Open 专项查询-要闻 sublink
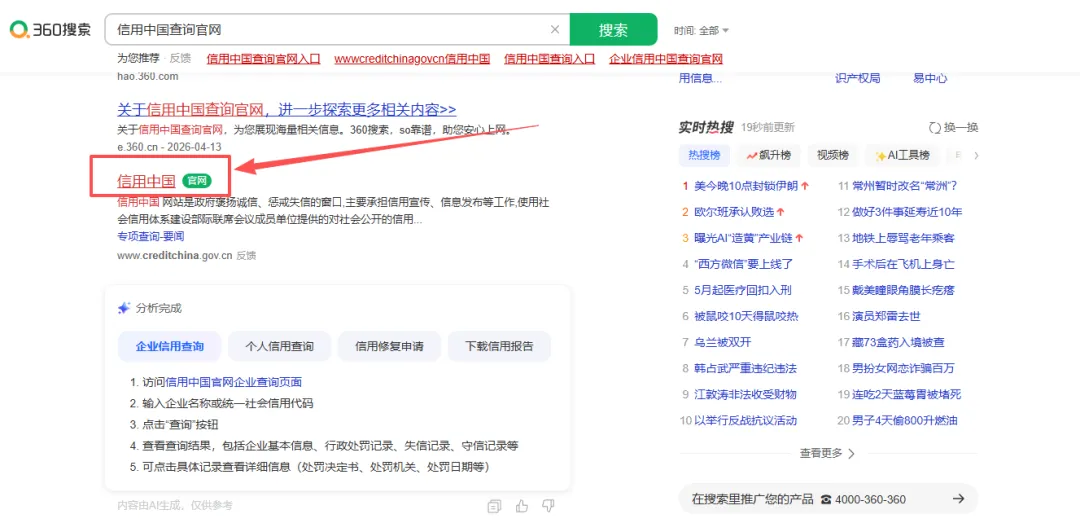The image size is (1080, 523). point(151,236)
